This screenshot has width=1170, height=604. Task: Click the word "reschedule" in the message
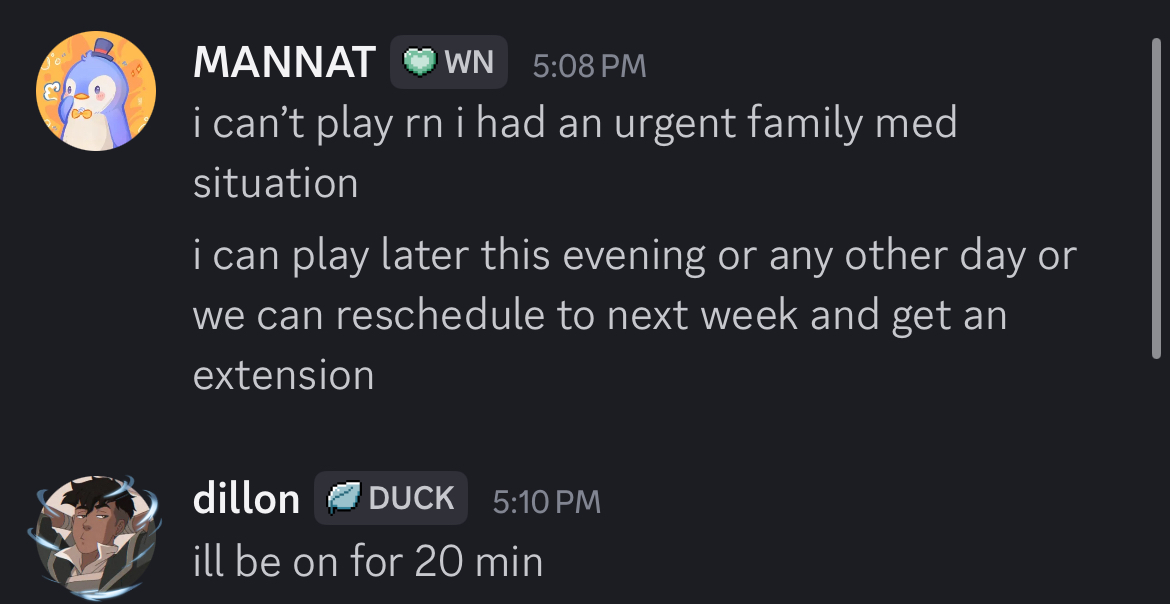(x=439, y=315)
